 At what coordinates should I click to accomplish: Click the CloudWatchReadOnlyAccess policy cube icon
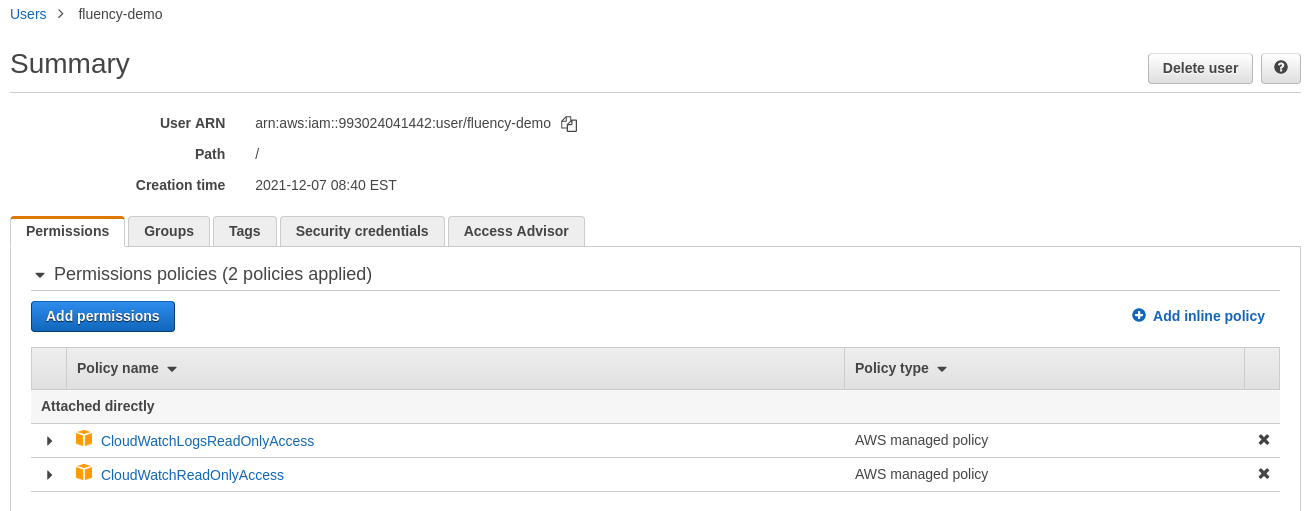click(x=84, y=473)
